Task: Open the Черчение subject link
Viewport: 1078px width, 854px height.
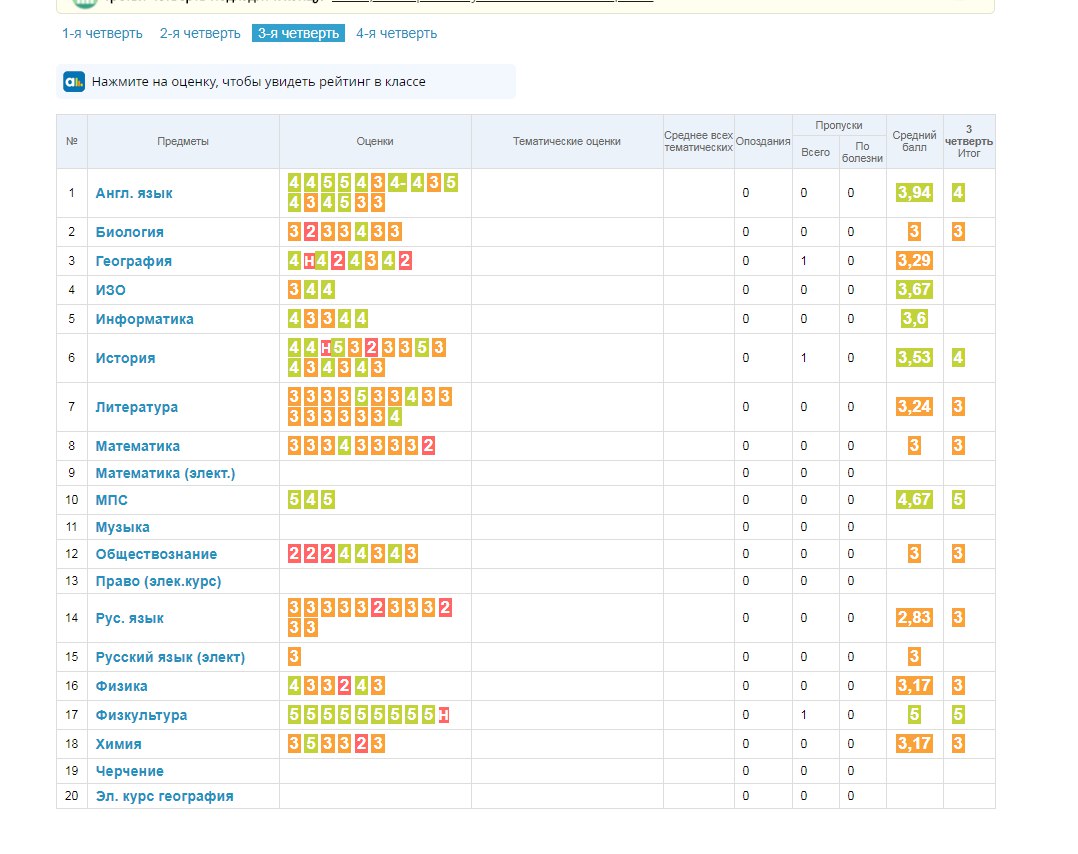Action: pyautogui.click(x=129, y=771)
